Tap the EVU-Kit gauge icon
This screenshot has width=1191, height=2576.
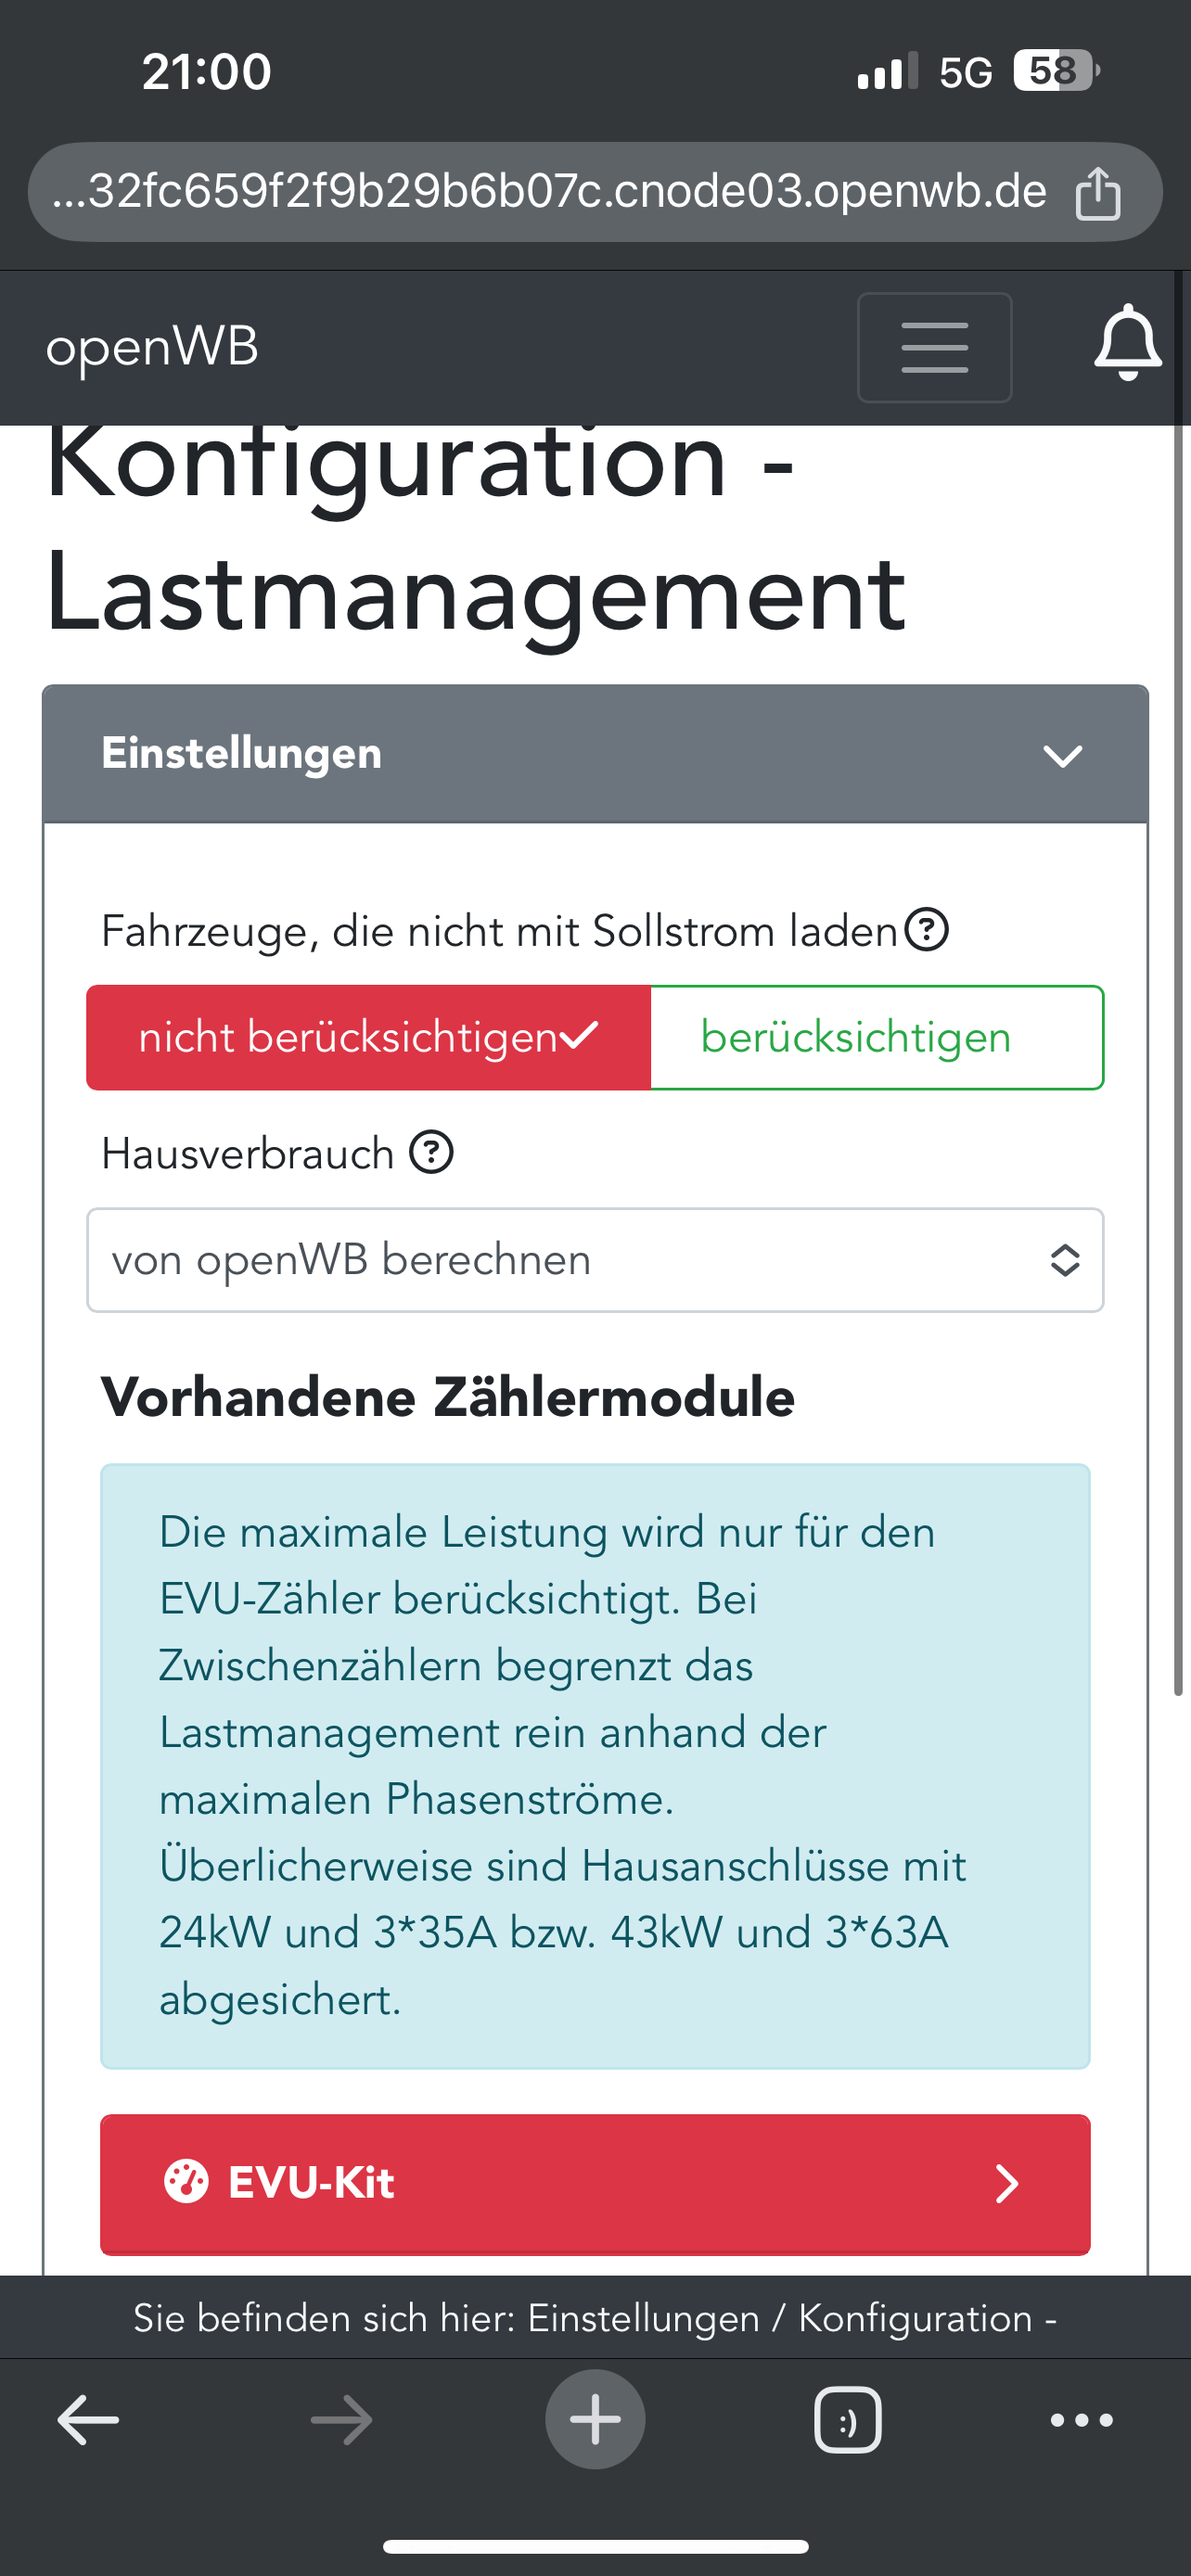(x=186, y=2182)
